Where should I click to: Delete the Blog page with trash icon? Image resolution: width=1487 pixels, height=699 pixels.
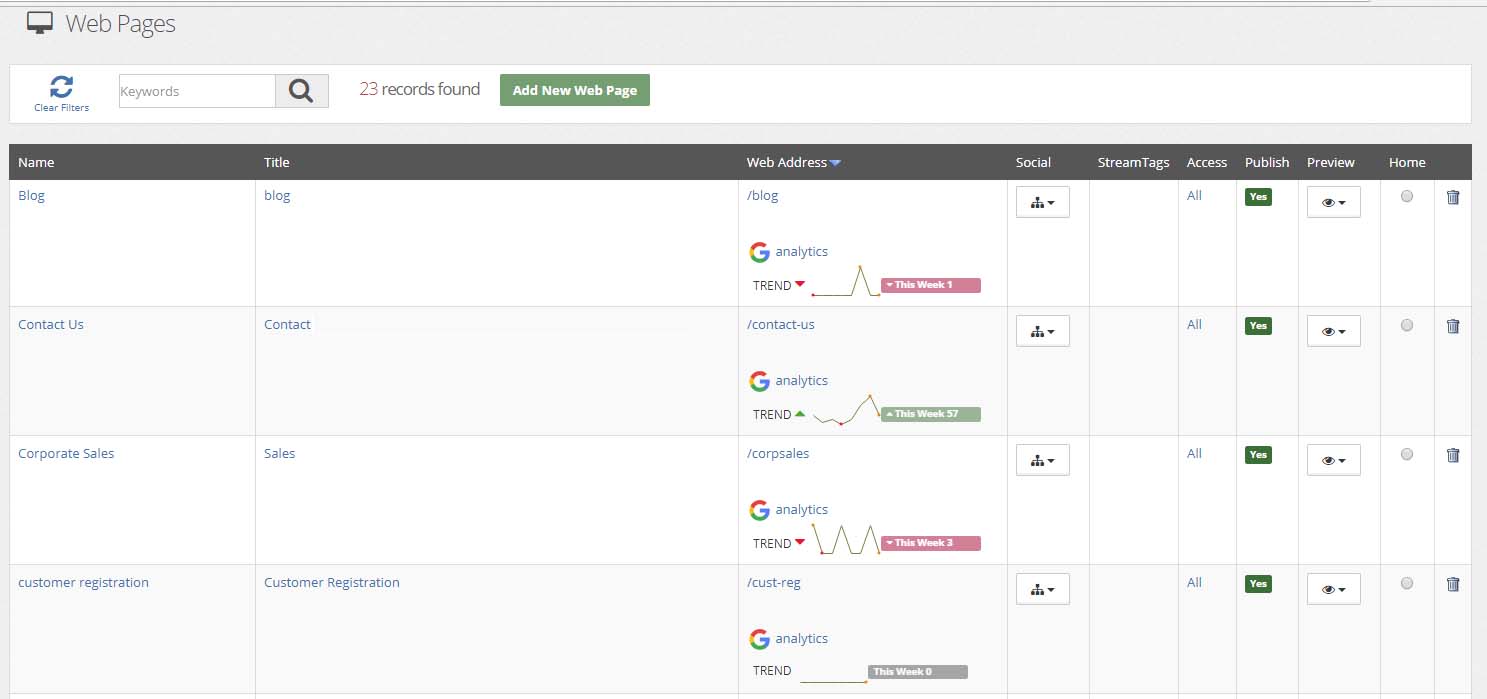[x=1453, y=197]
